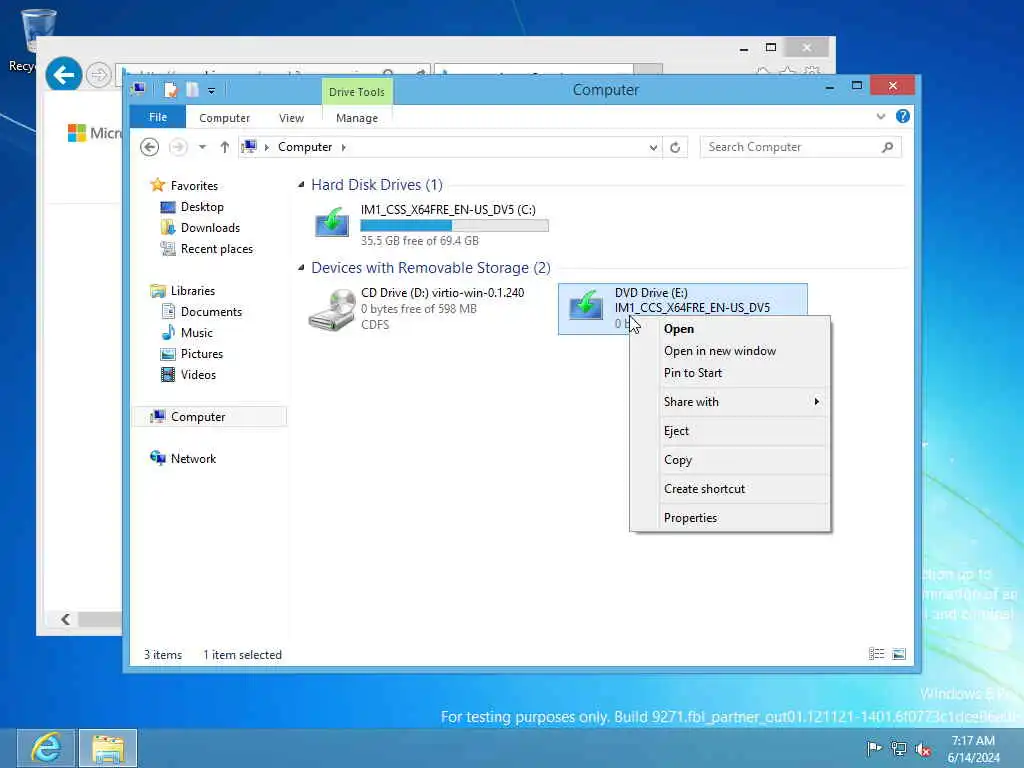1024x768 pixels.
Task: Collapse the Hard Disk Drives group
Action: (x=301, y=185)
